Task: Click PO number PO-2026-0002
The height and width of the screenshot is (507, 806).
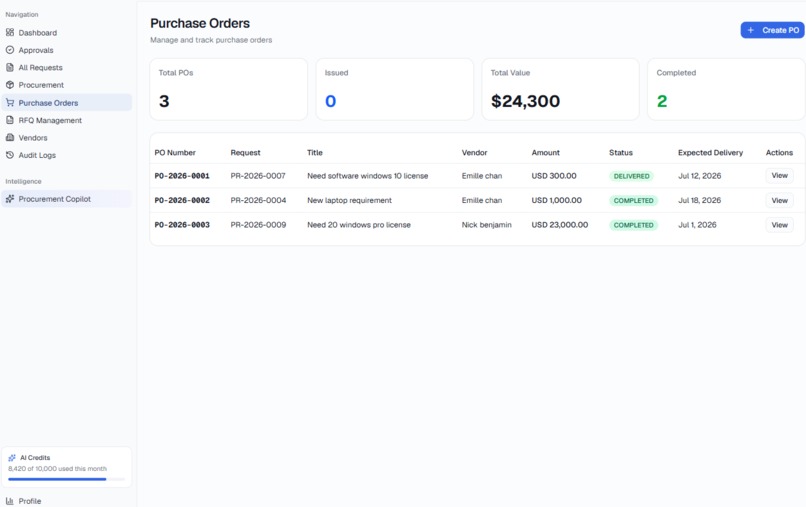Action: point(182,201)
